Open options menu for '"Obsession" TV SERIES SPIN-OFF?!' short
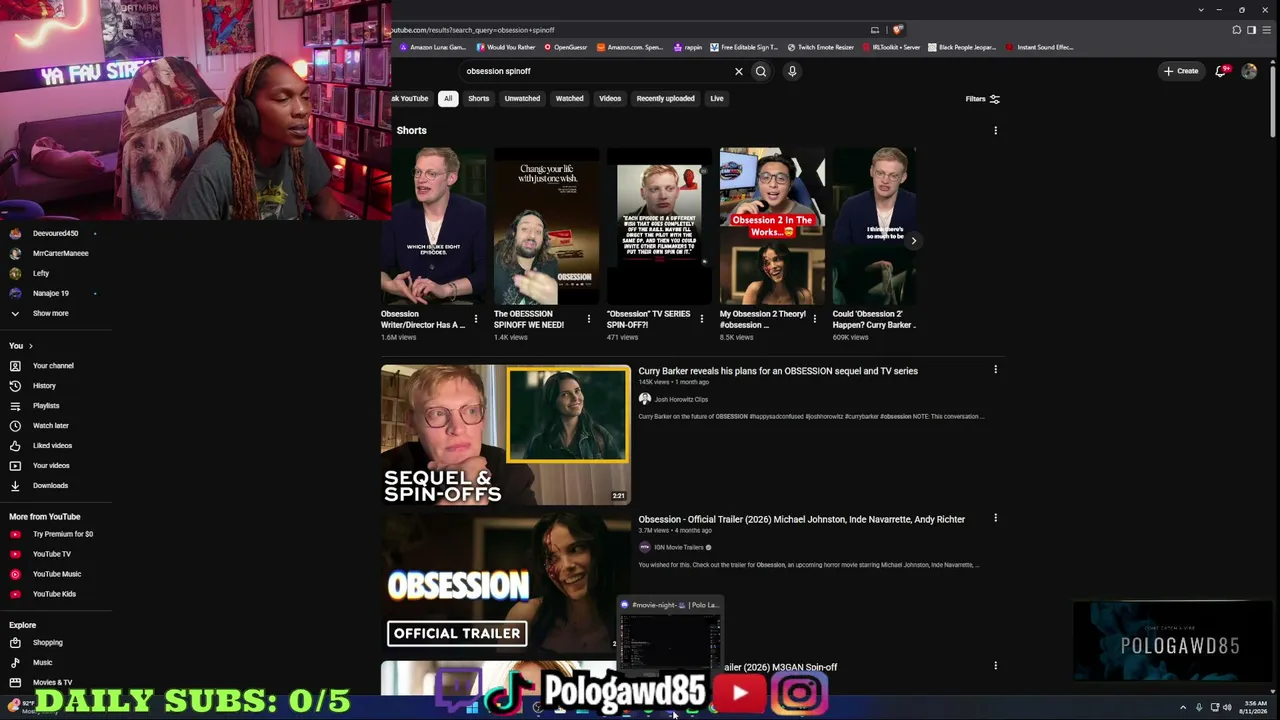 [702, 319]
